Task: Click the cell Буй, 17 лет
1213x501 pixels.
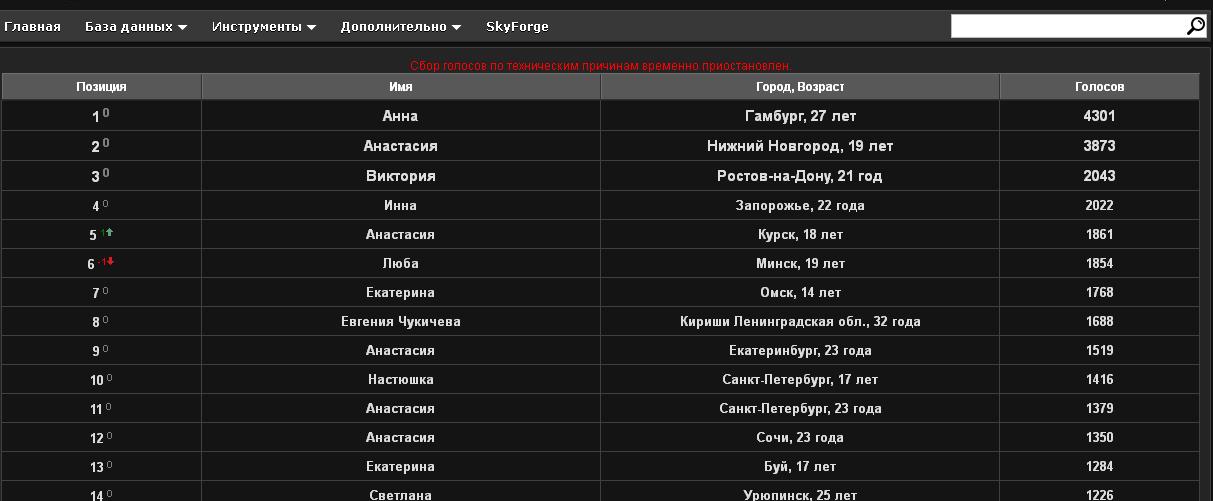Action: pos(800,466)
